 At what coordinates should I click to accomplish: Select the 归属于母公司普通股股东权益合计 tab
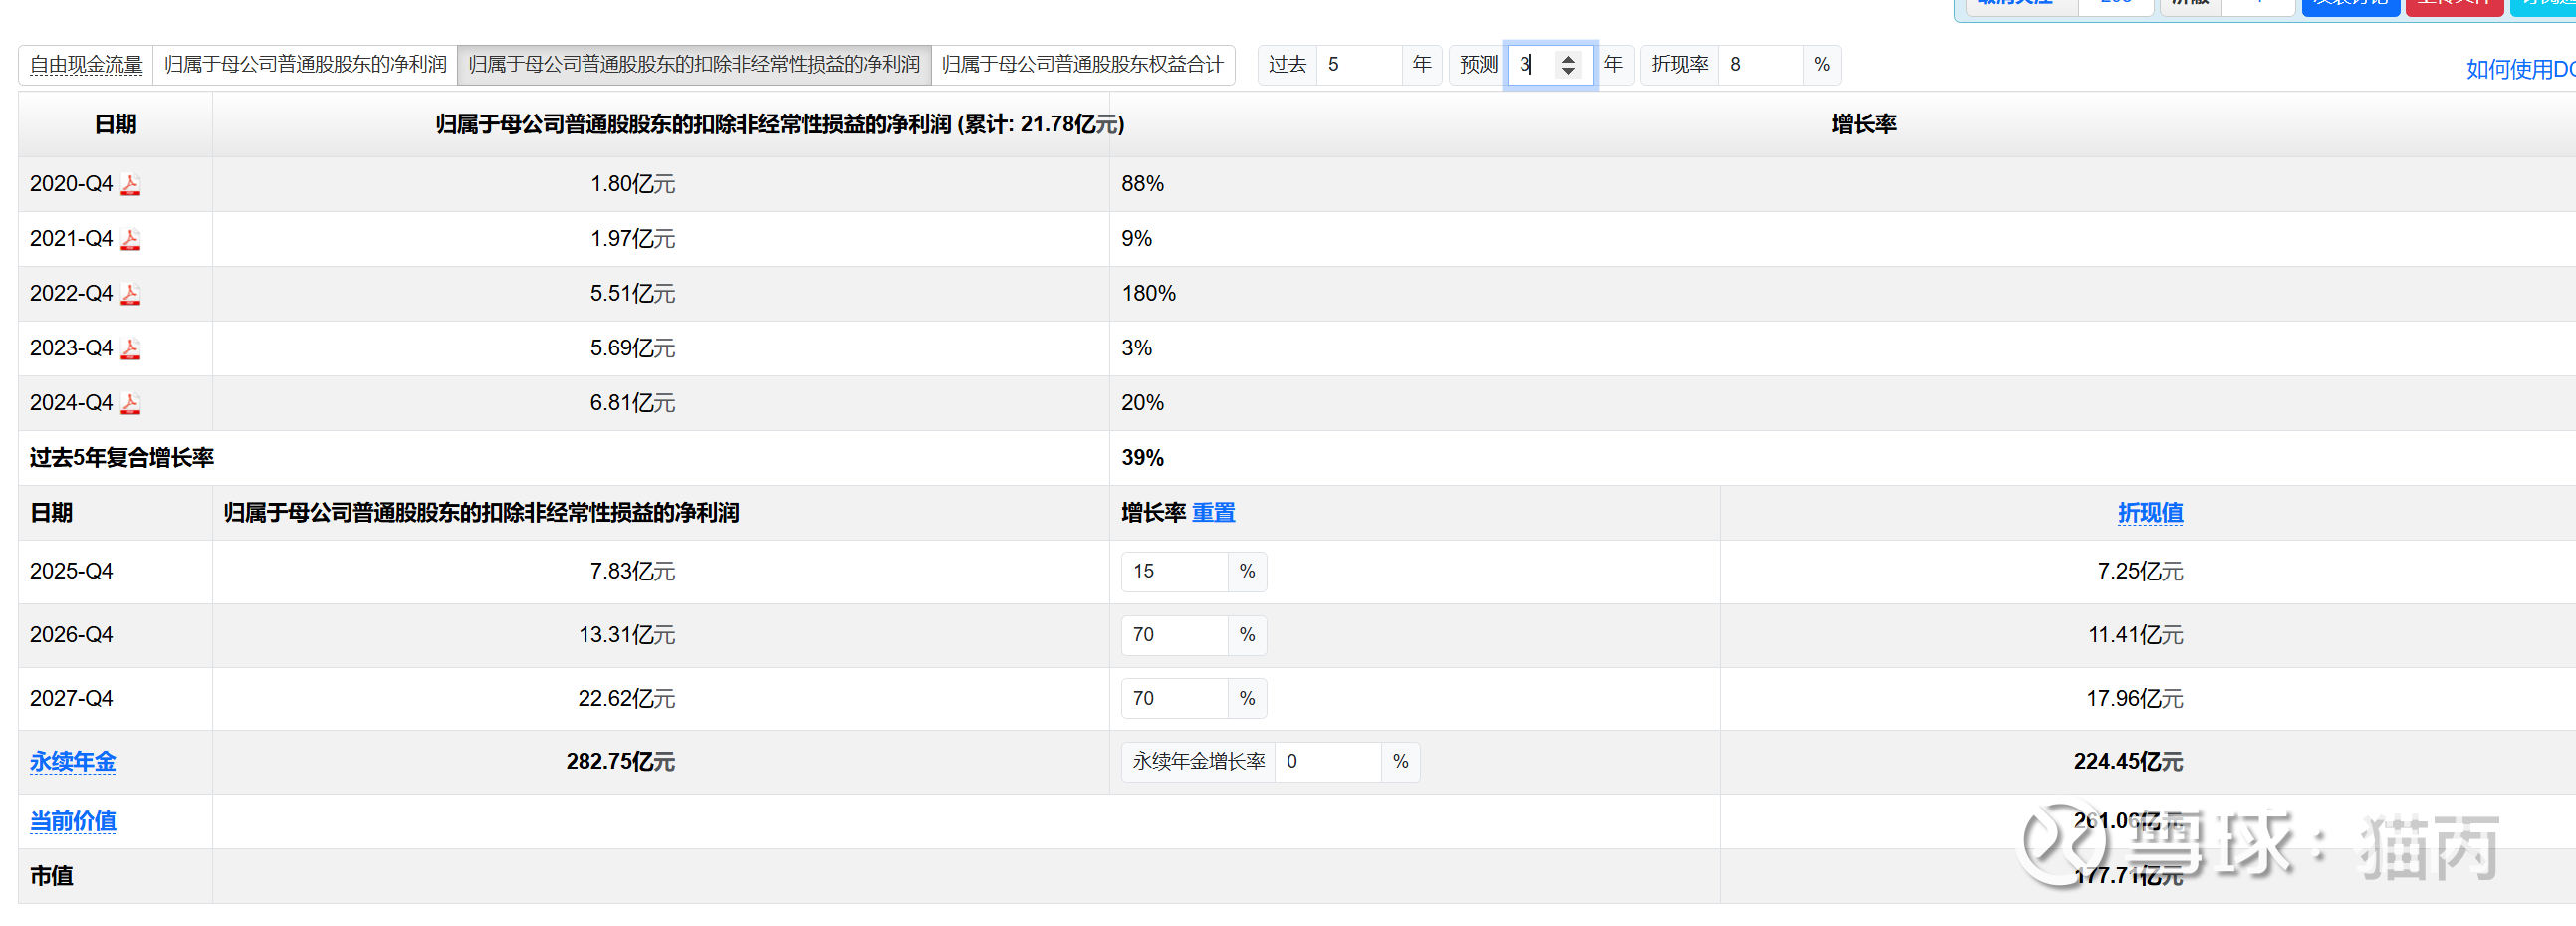point(1082,65)
